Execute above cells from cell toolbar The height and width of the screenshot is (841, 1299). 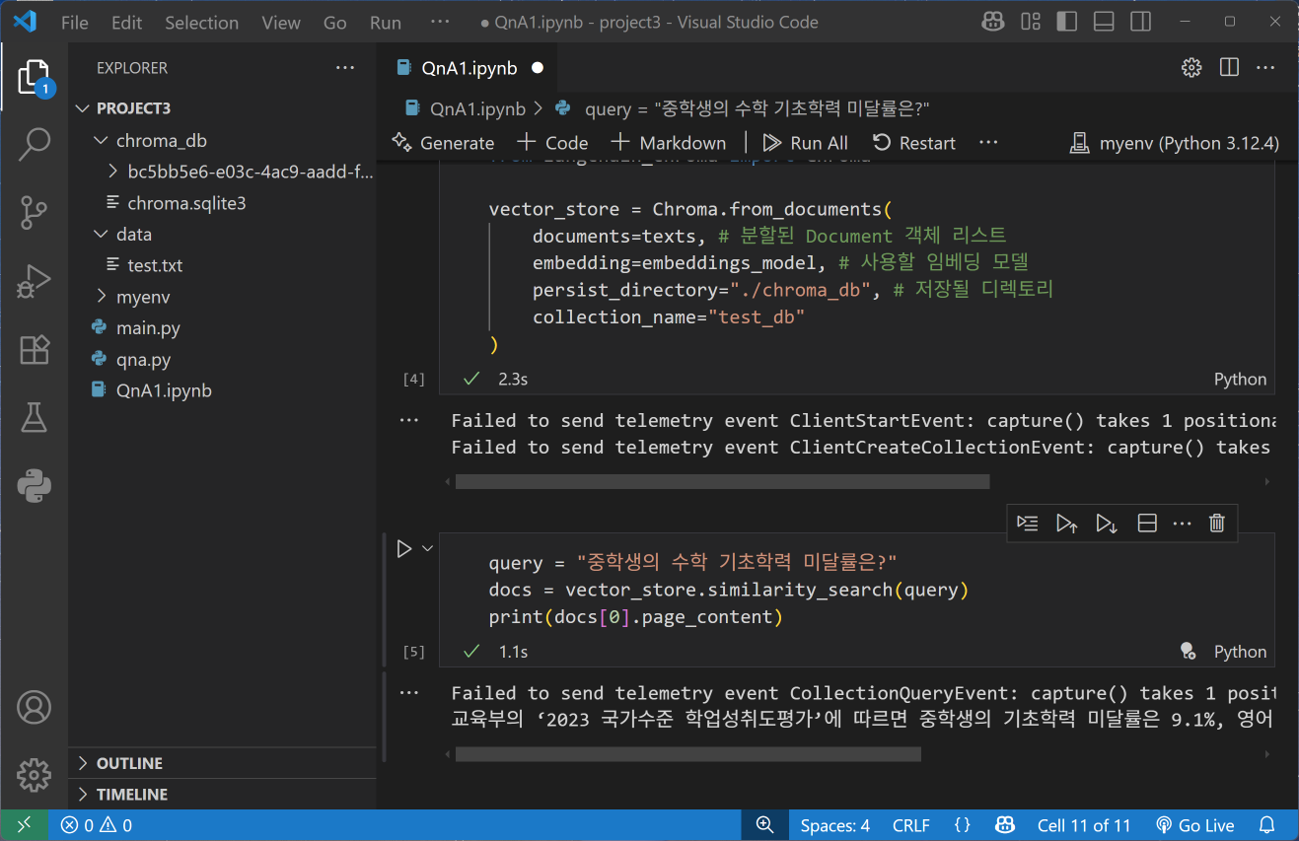tap(1066, 523)
